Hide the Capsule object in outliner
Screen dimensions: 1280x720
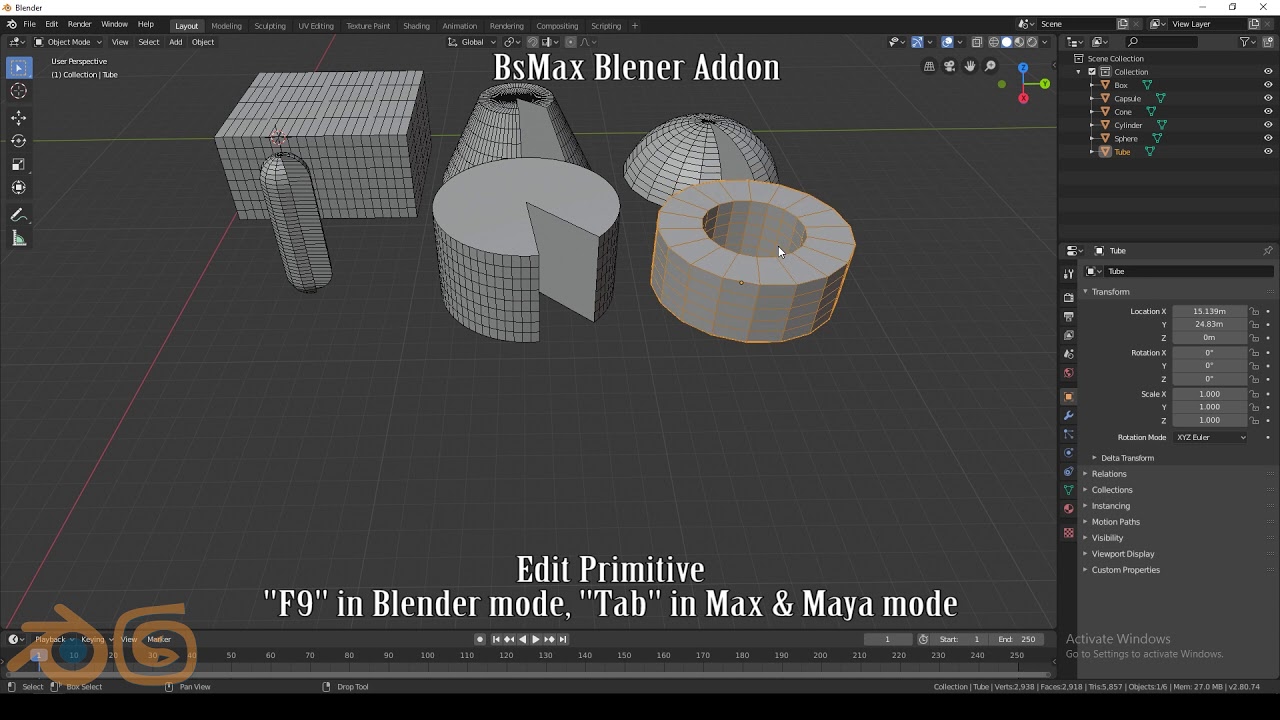click(1268, 98)
